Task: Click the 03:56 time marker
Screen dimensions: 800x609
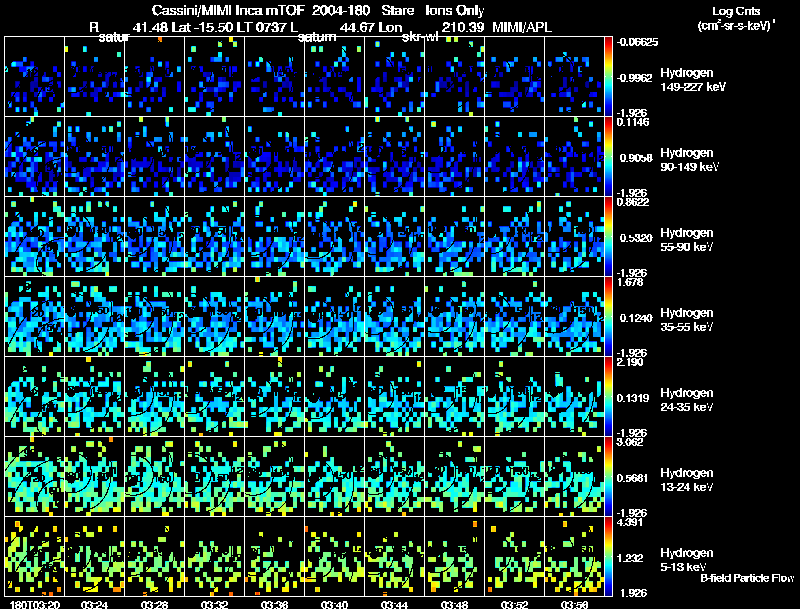Action: 574,605
